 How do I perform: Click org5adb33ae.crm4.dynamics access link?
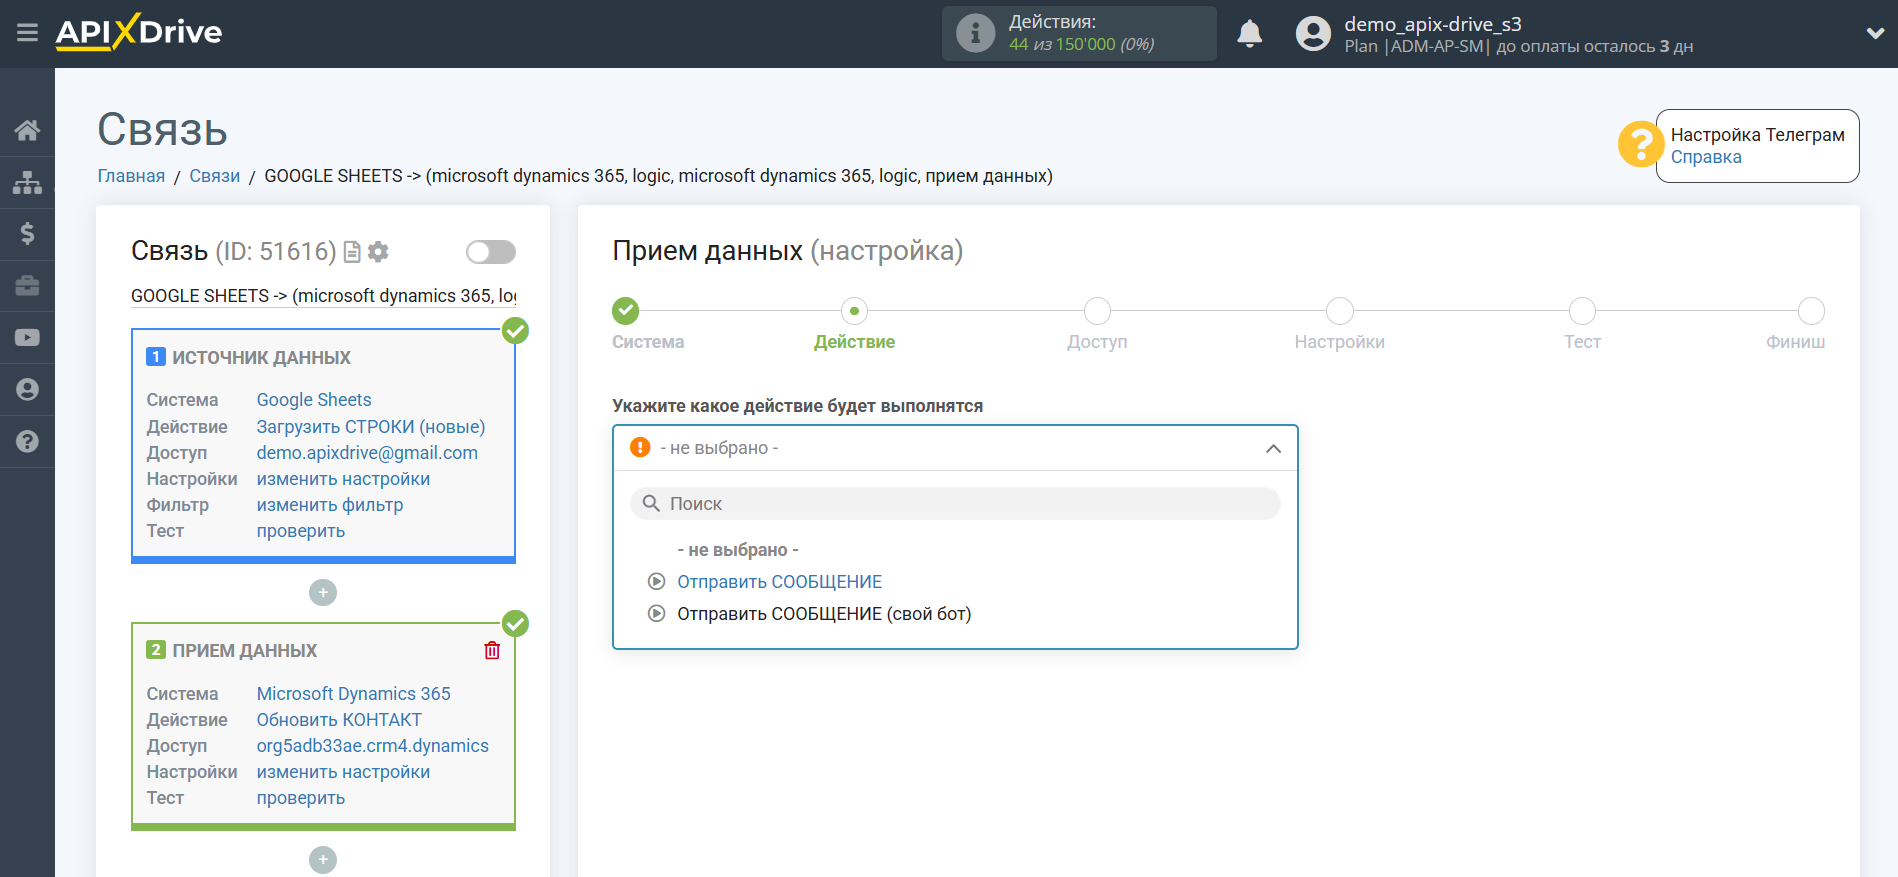(x=373, y=746)
